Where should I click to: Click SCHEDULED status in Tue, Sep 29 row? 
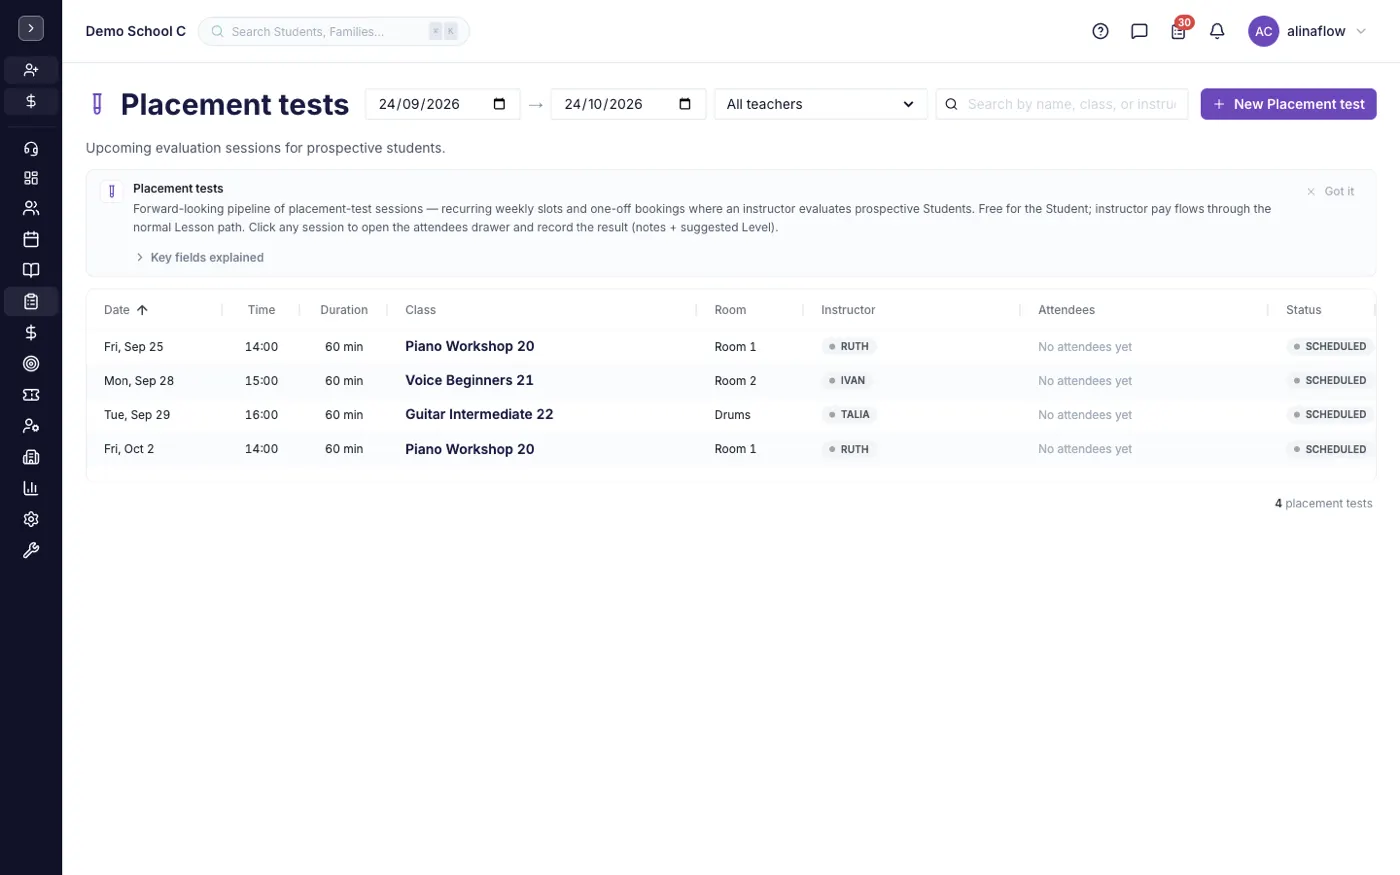(1329, 414)
